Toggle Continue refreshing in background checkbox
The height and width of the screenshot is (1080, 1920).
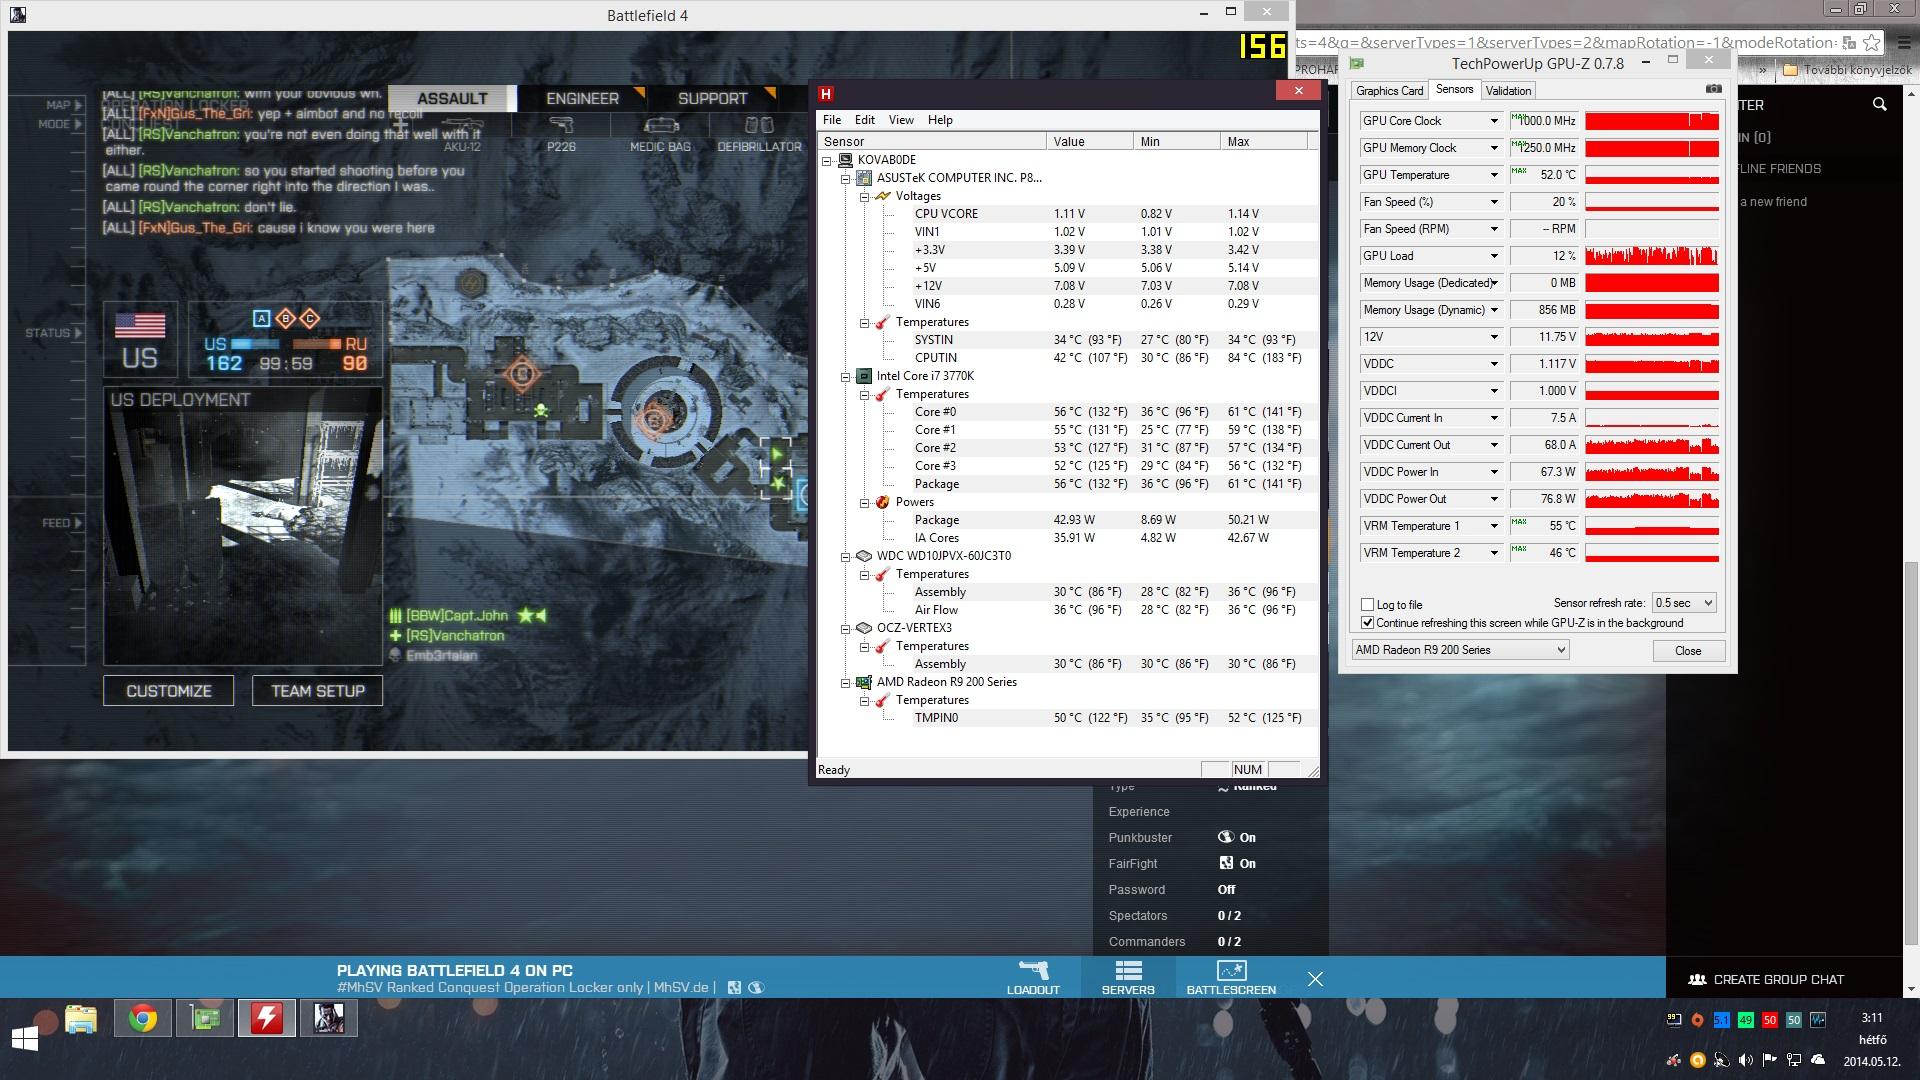[x=1367, y=623]
